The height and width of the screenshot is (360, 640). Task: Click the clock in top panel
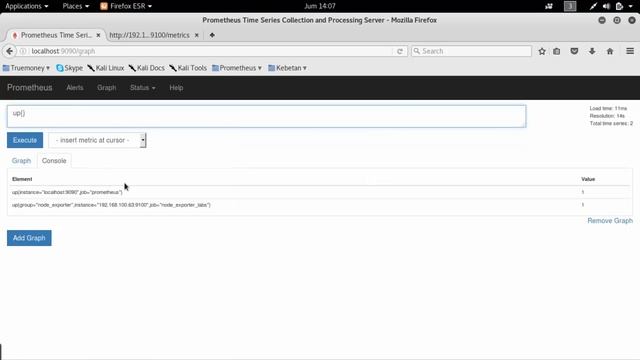pyautogui.click(x=320, y=6)
